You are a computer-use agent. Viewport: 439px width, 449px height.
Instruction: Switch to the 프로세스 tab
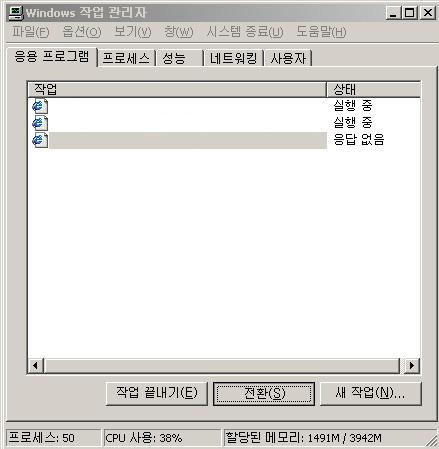pyautogui.click(x=126, y=59)
